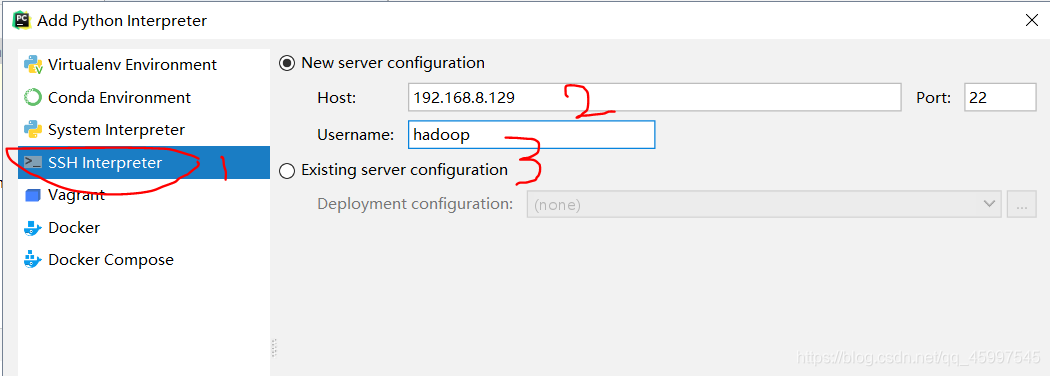Click the Virtualenv Environment python icon
Viewport: 1050px width, 376px height.
[33, 65]
